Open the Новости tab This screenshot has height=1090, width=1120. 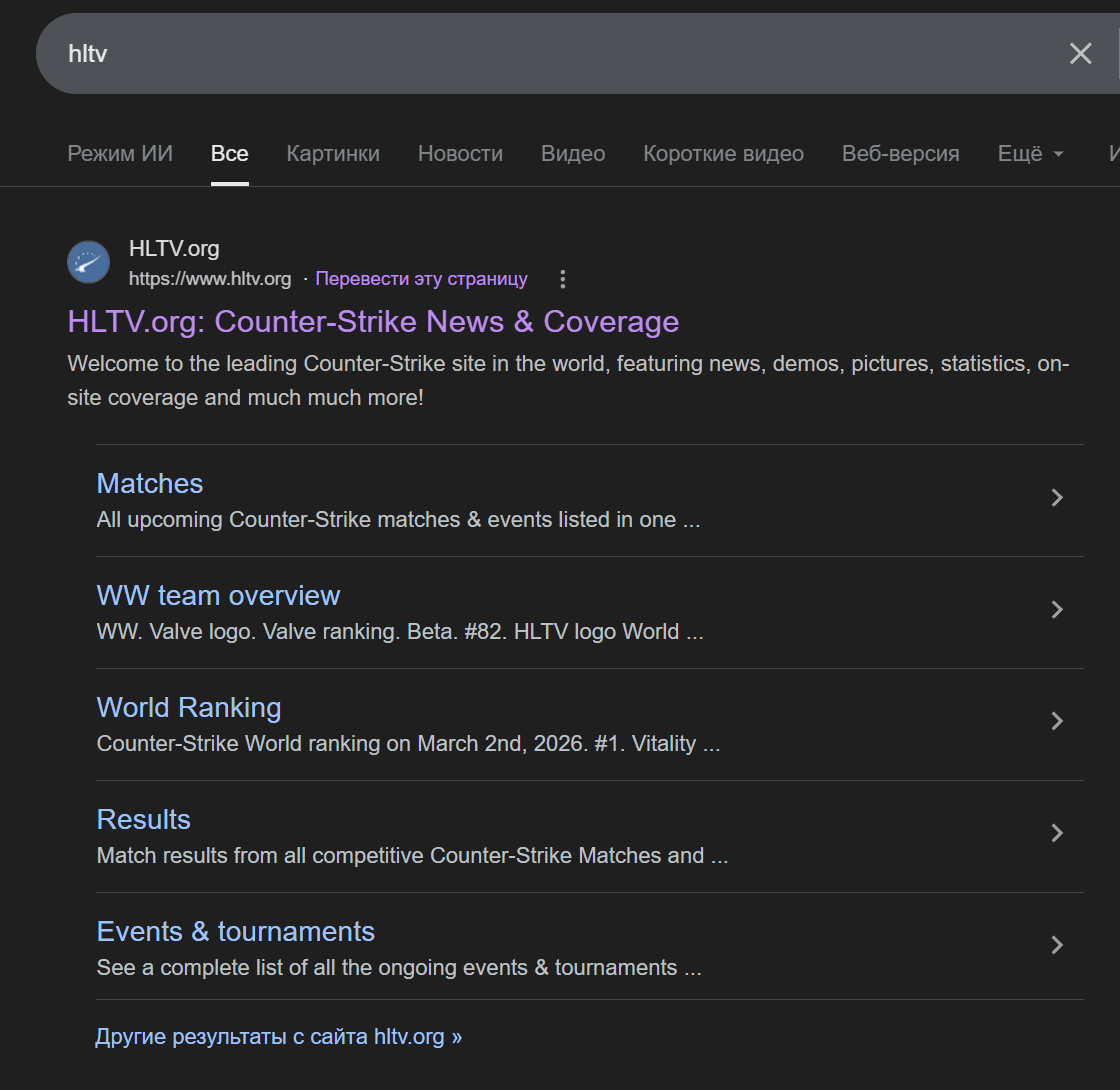(460, 154)
